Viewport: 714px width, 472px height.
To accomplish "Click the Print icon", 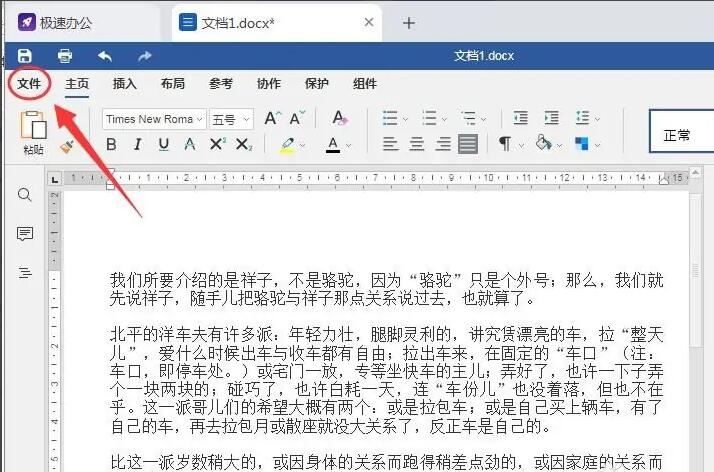I will pyautogui.click(x=65, y=56).
